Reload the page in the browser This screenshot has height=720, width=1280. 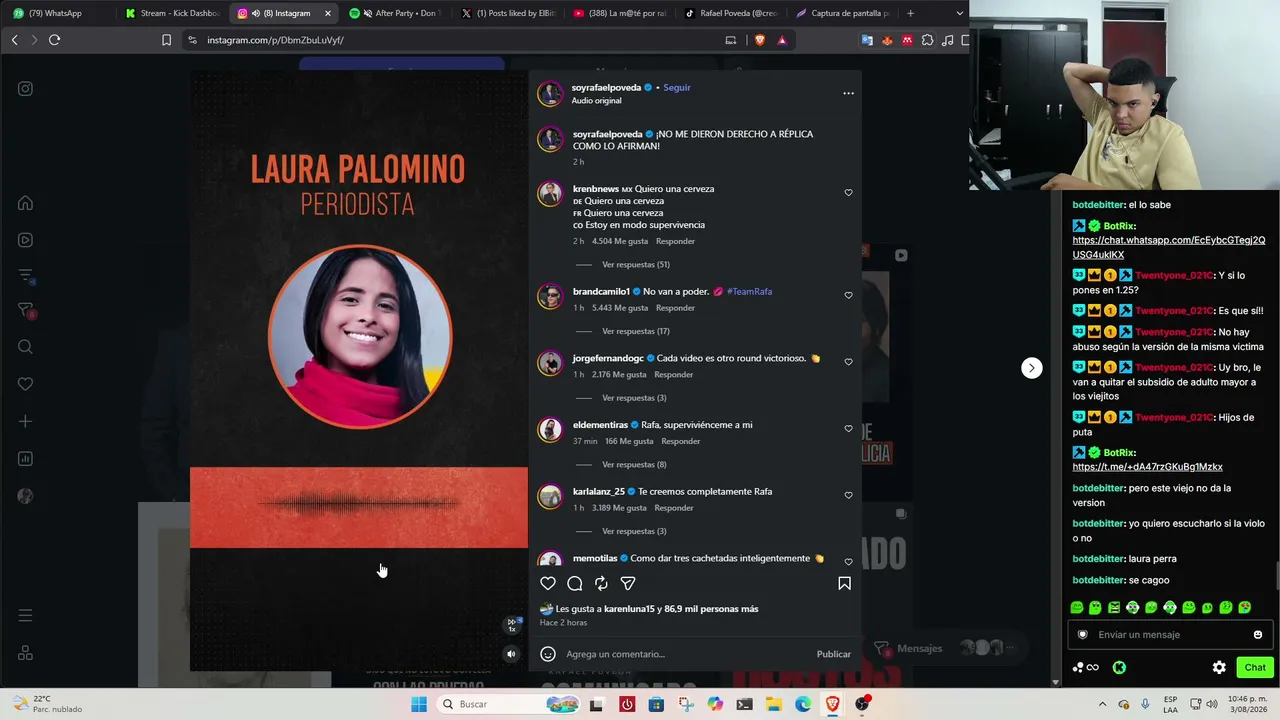54,40
